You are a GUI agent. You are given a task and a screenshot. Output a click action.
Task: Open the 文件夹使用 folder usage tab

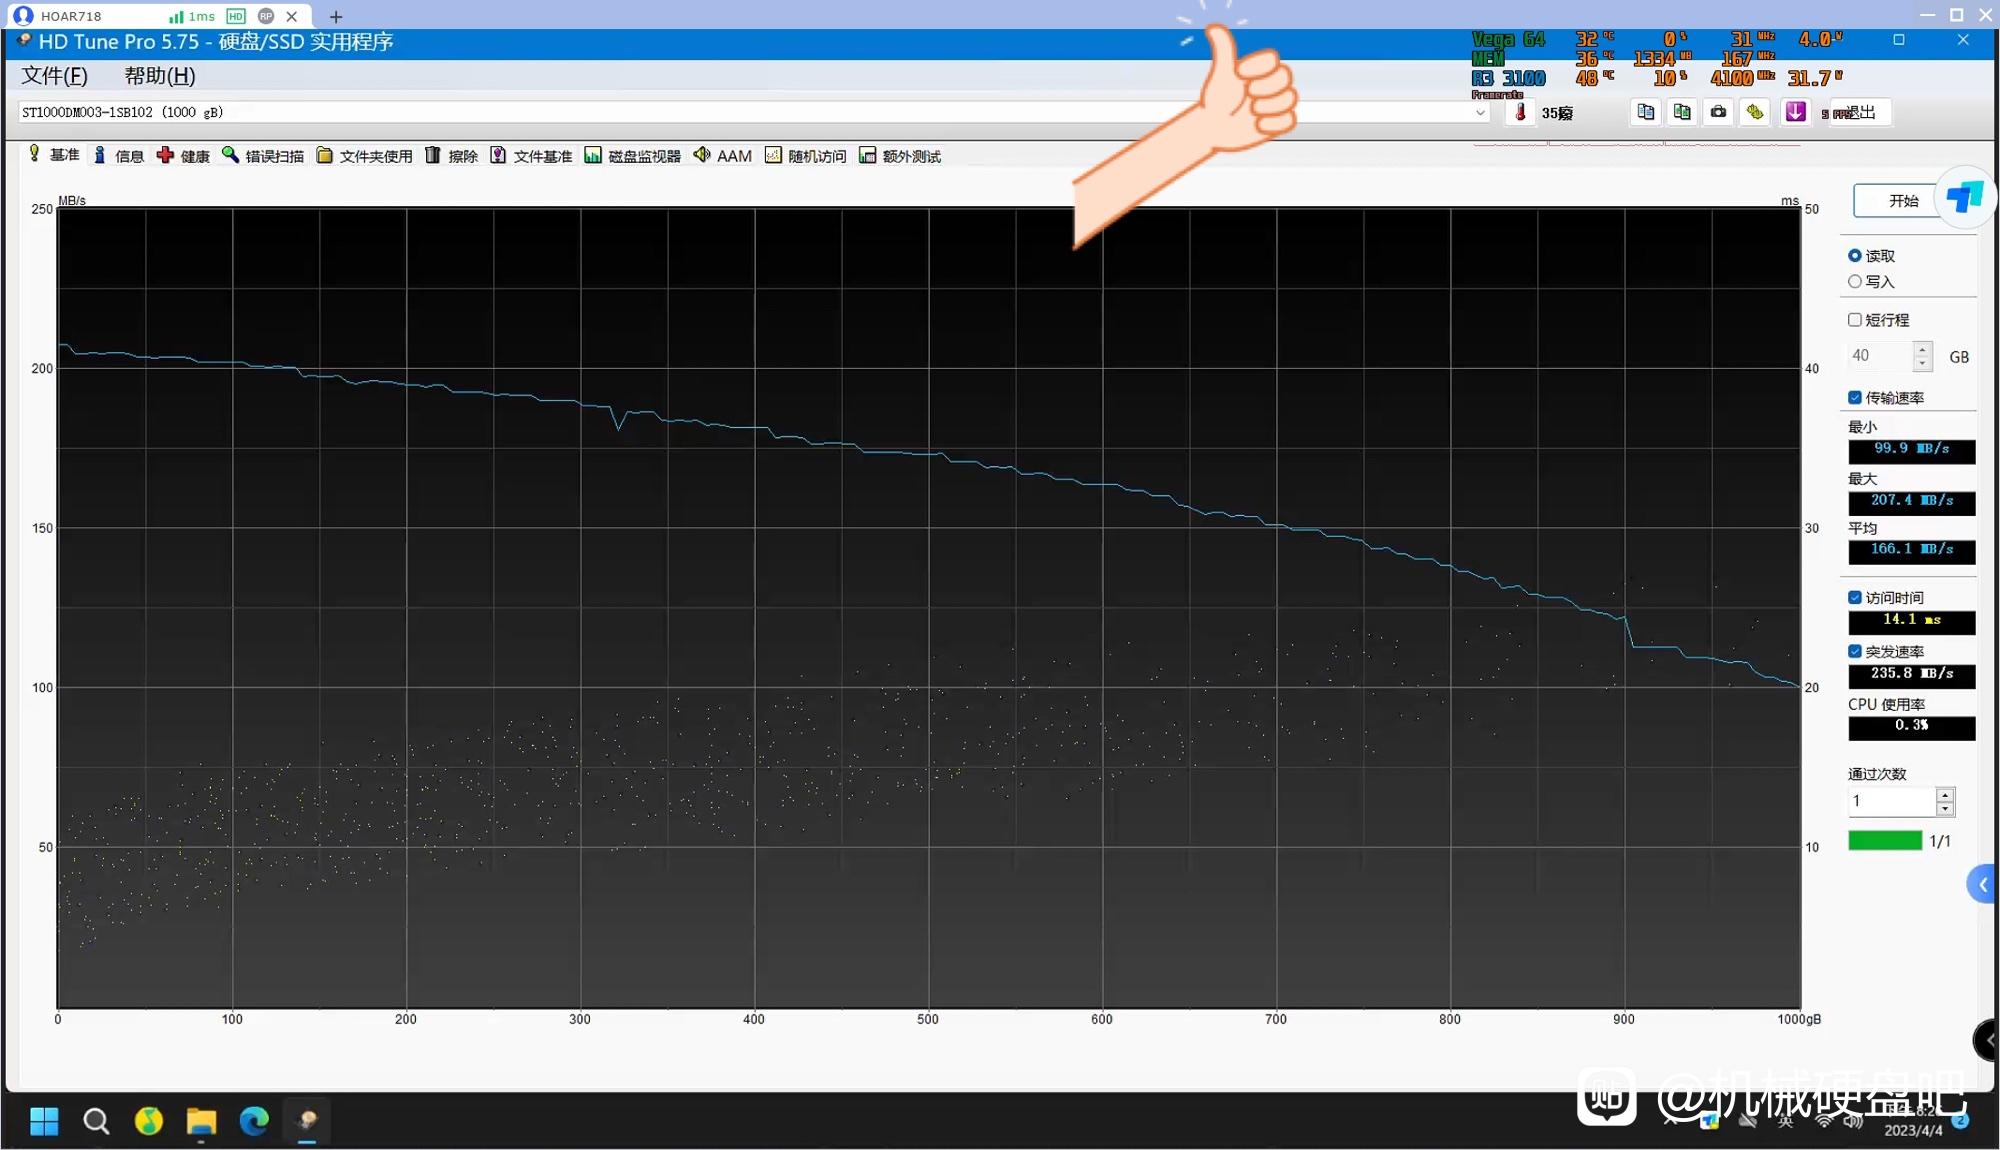click(x=364, y=155)
